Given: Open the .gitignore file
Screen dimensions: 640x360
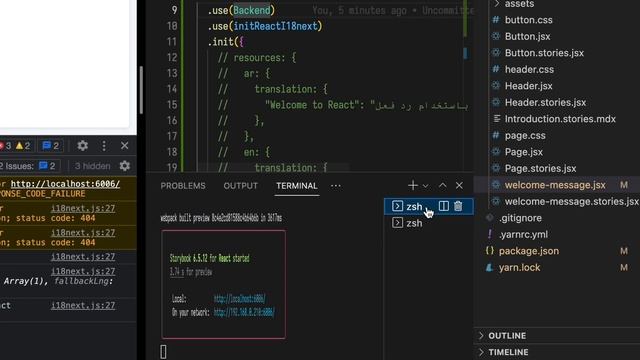Looking at the screenshot, I should pos(520,218).
